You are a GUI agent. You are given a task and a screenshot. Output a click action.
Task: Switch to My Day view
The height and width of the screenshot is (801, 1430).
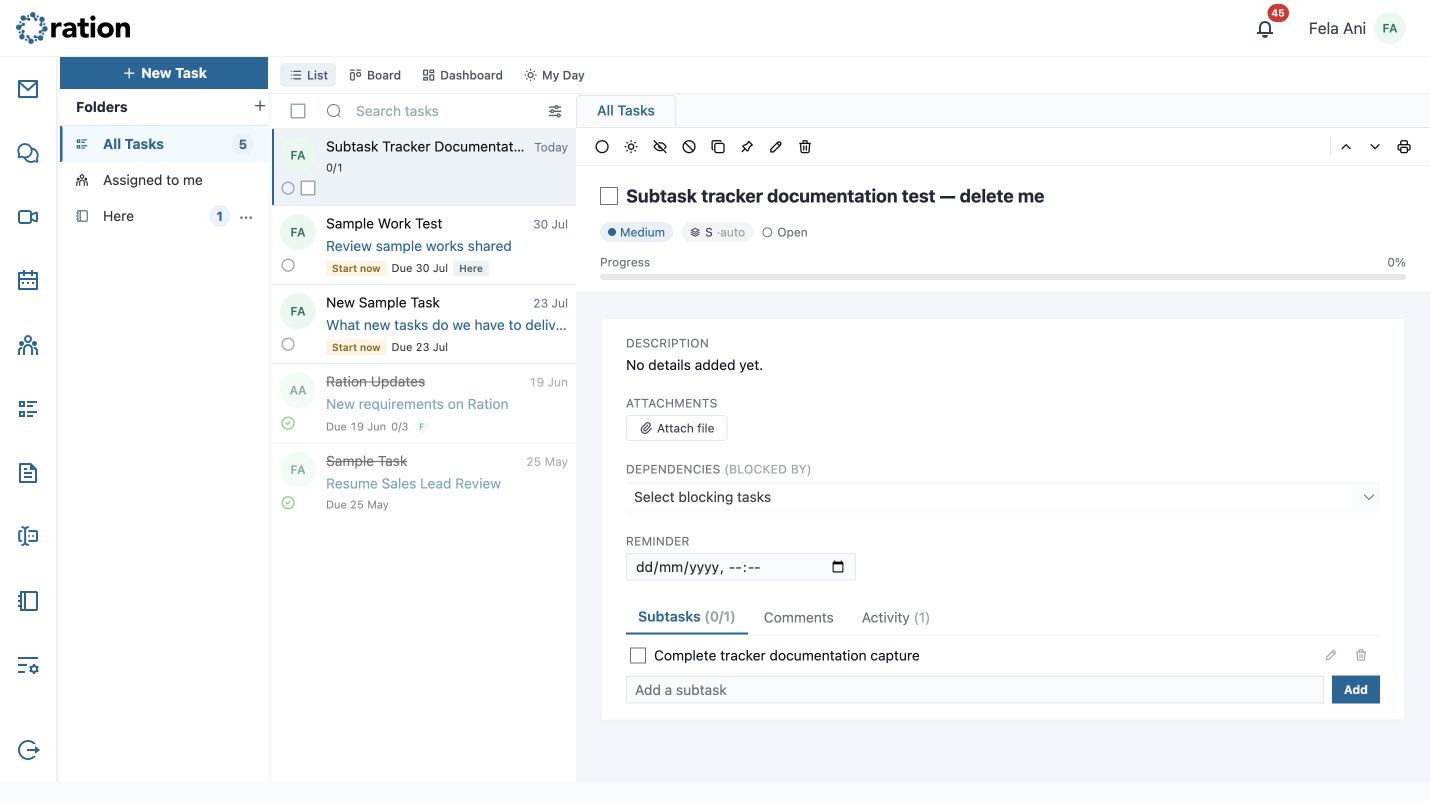[x=555, y=75]
